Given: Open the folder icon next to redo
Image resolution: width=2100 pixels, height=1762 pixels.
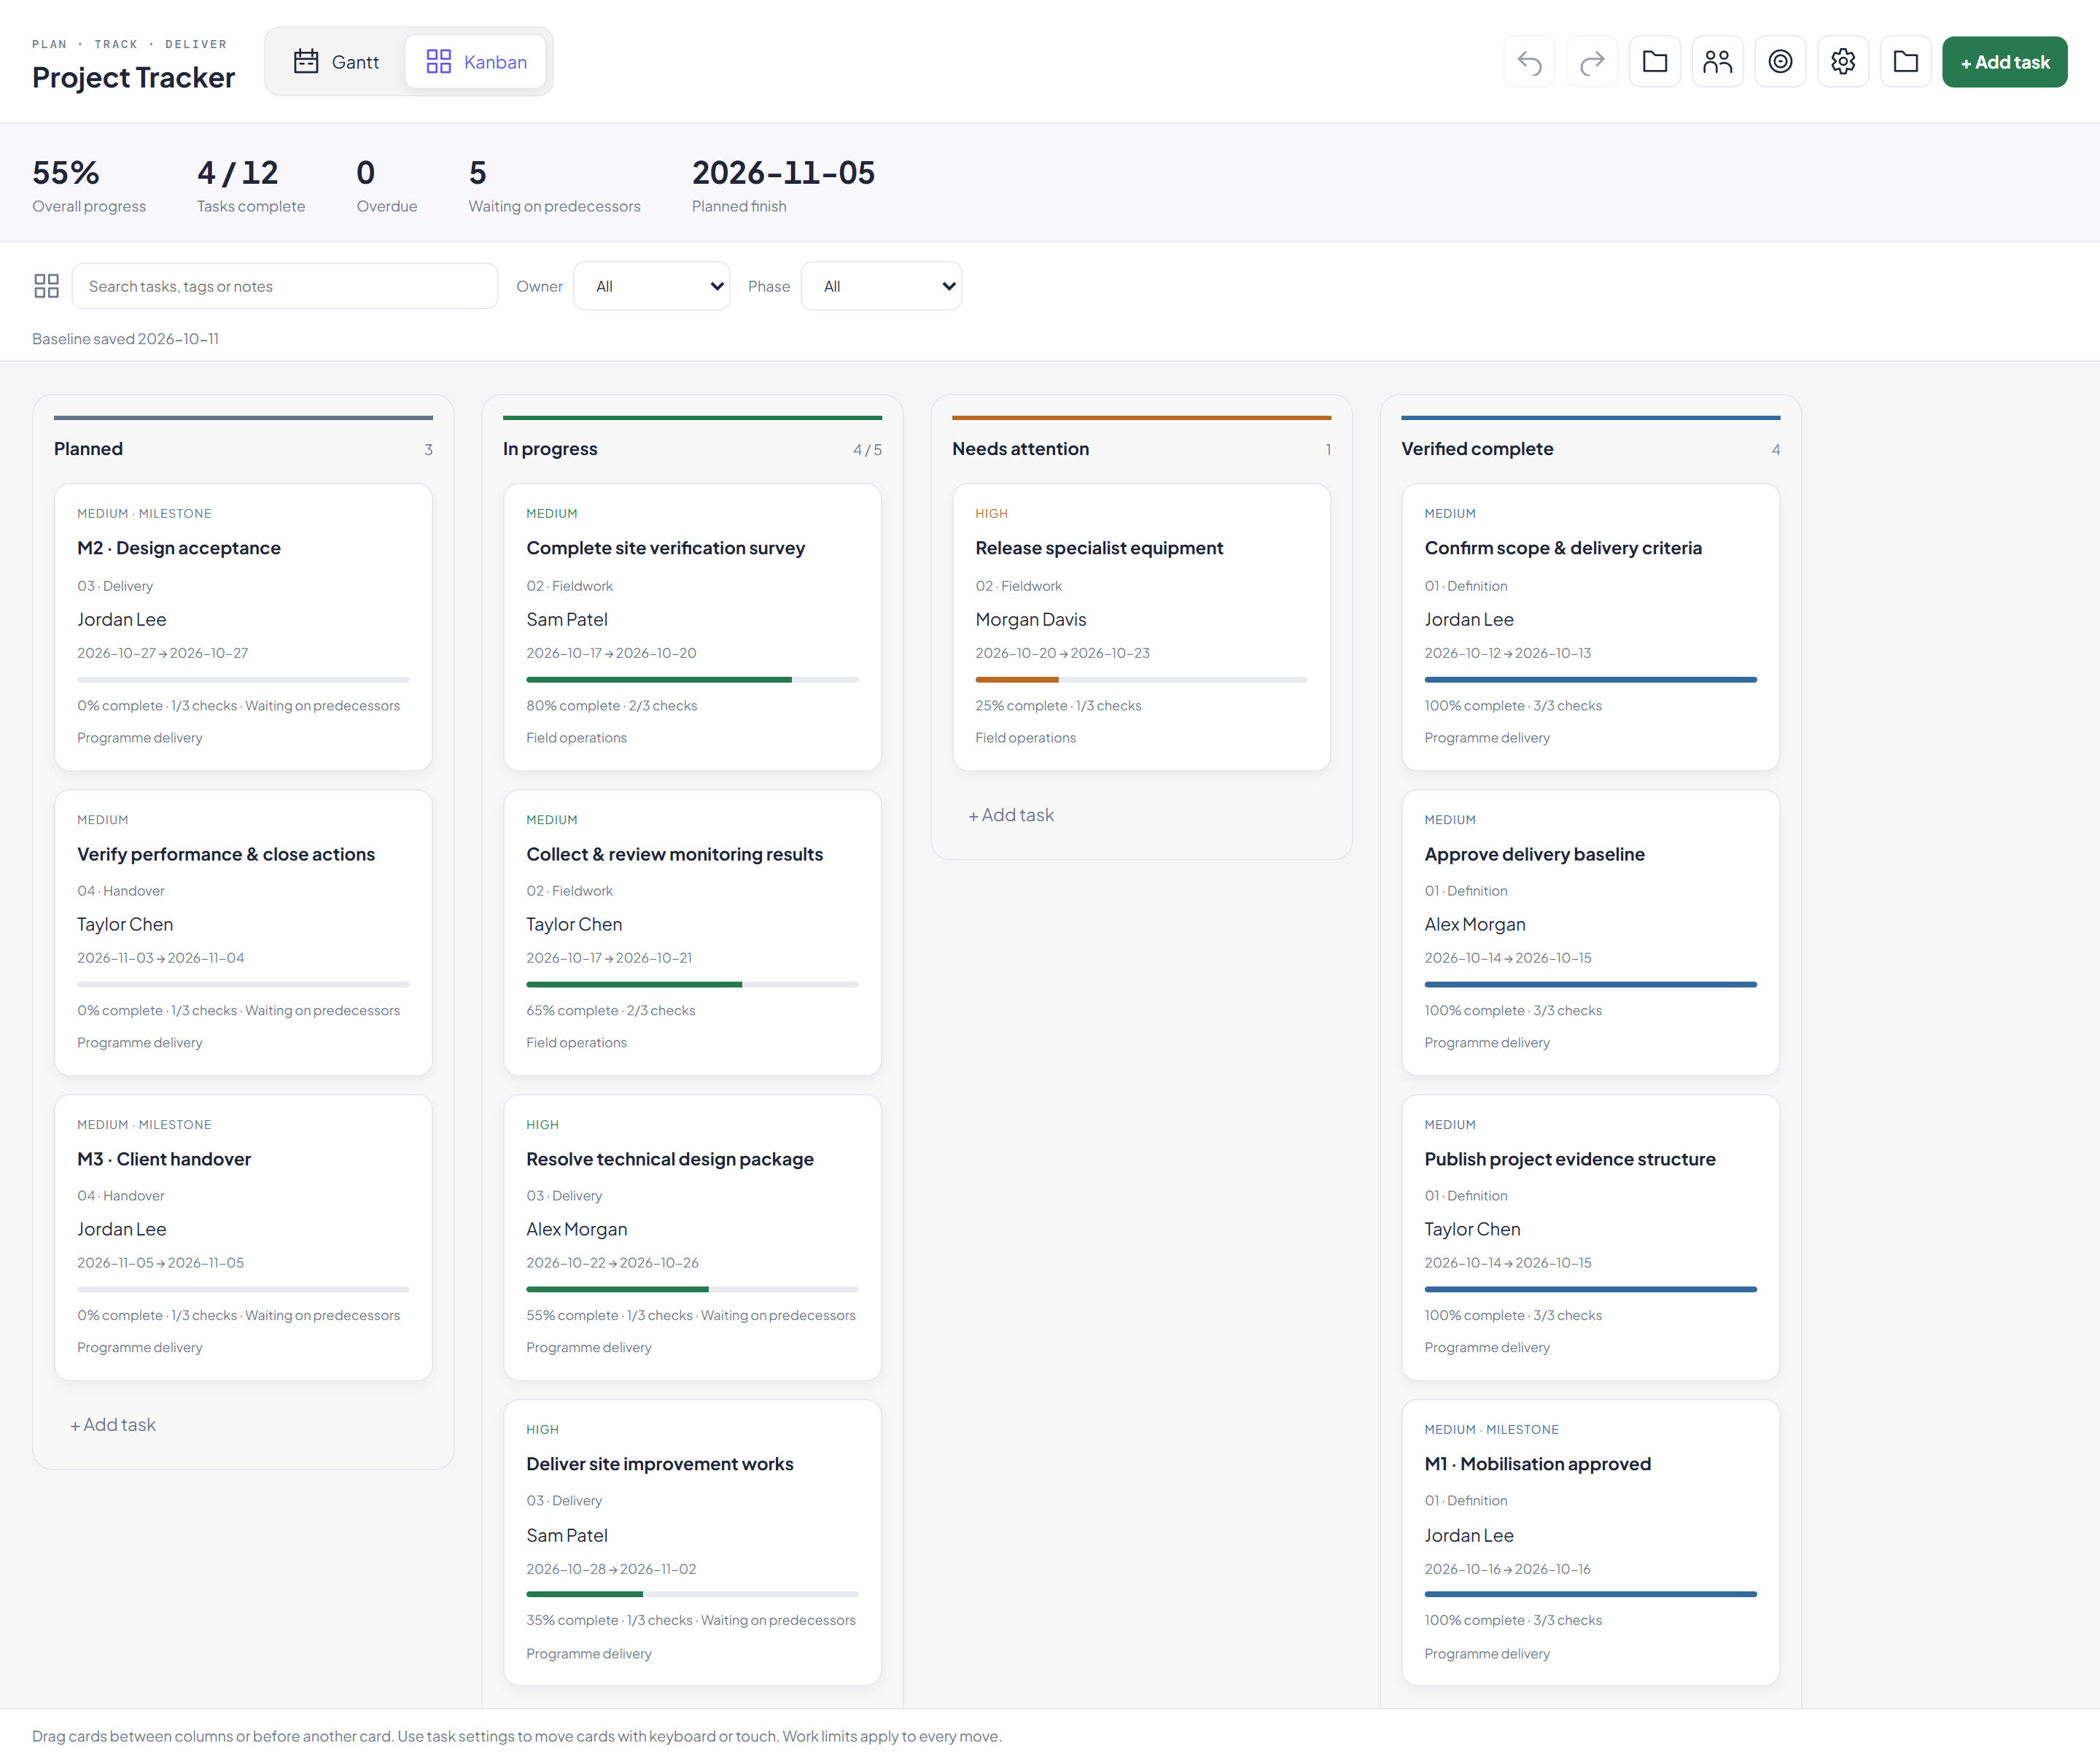Looking at the screenshot, I should click(x=1655, y=62).
